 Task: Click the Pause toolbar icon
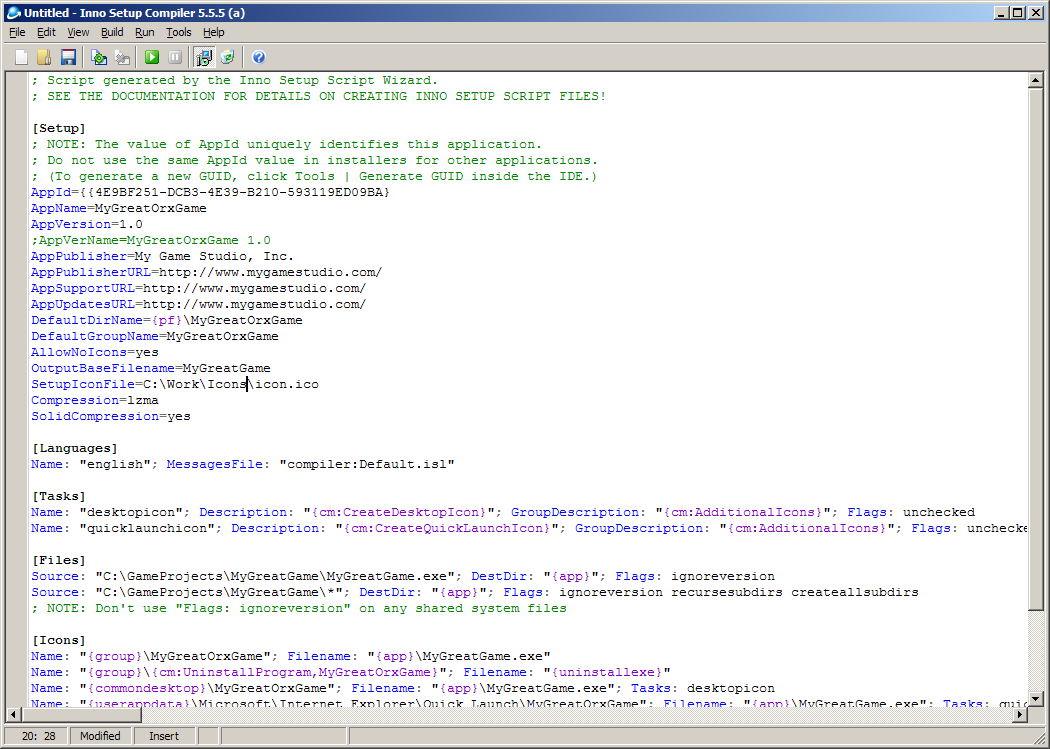pos(175,58)
